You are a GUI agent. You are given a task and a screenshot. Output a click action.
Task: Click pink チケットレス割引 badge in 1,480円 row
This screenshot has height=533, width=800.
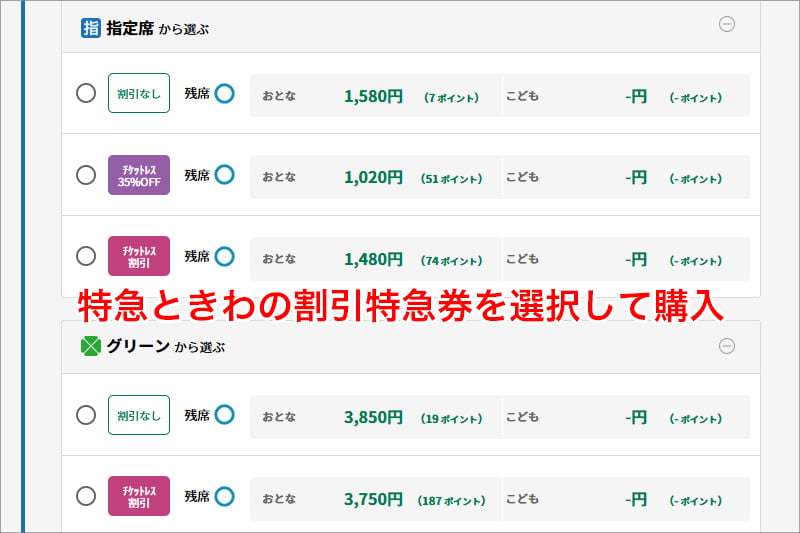tap(139, 256)
